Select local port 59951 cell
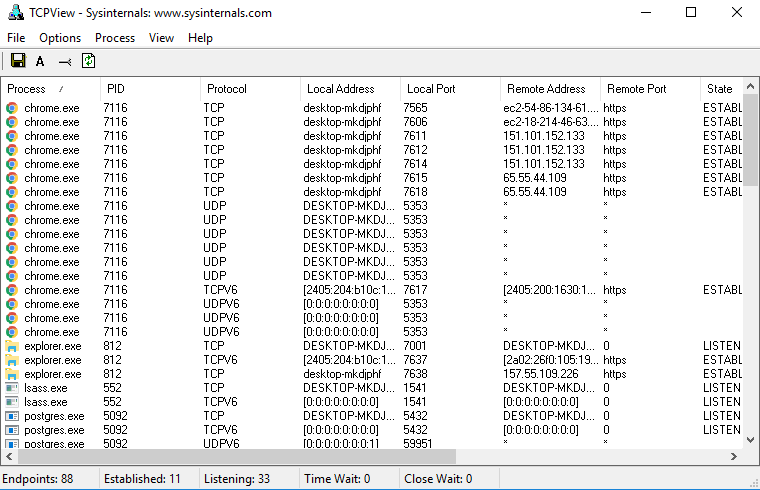This screenshot has height=490, width=760. pos(418,443)
